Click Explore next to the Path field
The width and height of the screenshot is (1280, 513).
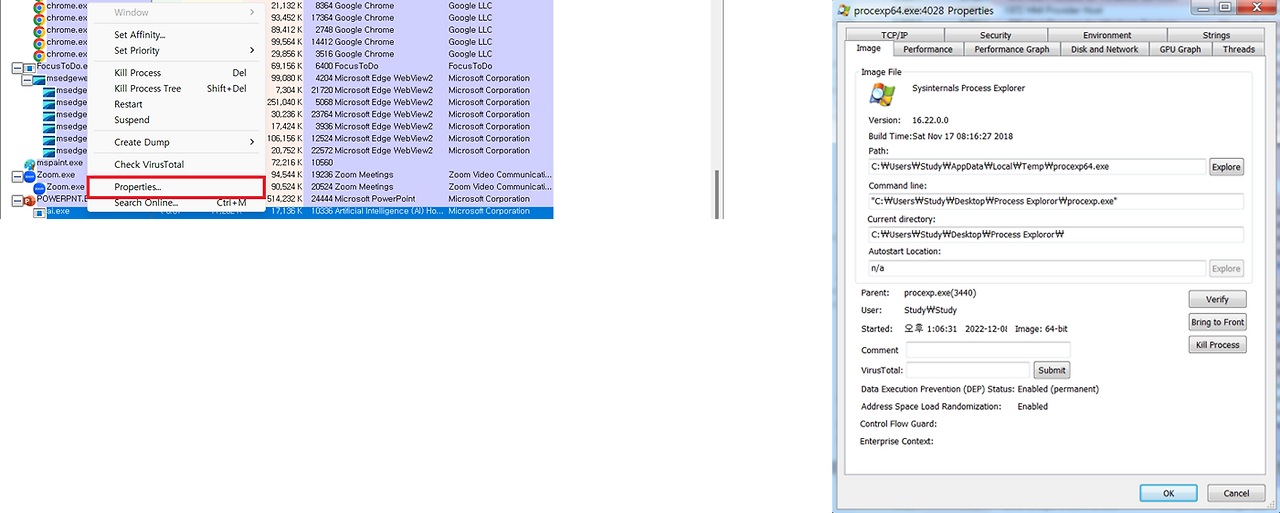1226,167
